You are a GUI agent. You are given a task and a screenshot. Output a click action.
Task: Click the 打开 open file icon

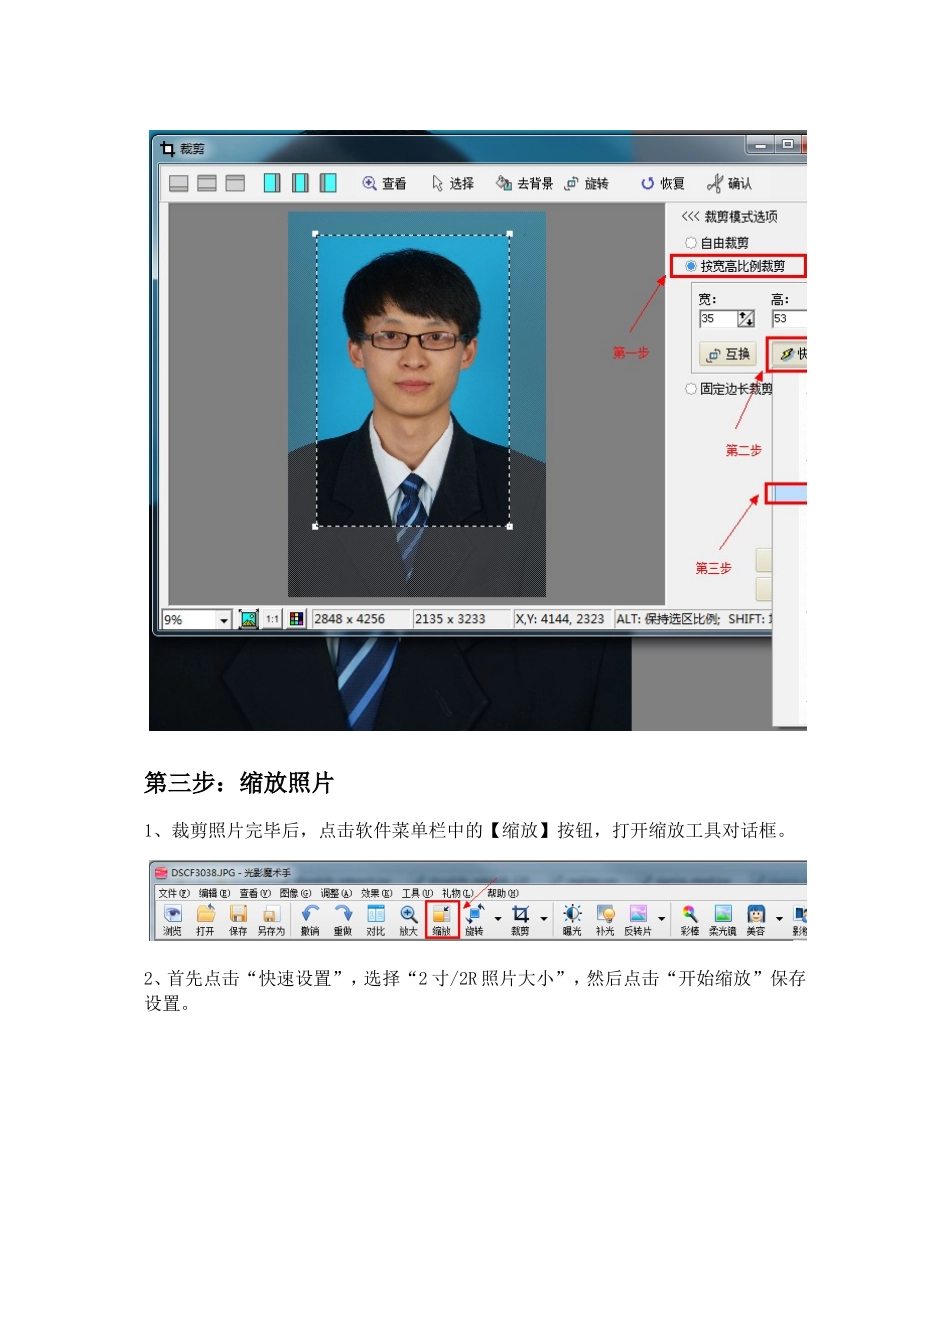[206, 920]
